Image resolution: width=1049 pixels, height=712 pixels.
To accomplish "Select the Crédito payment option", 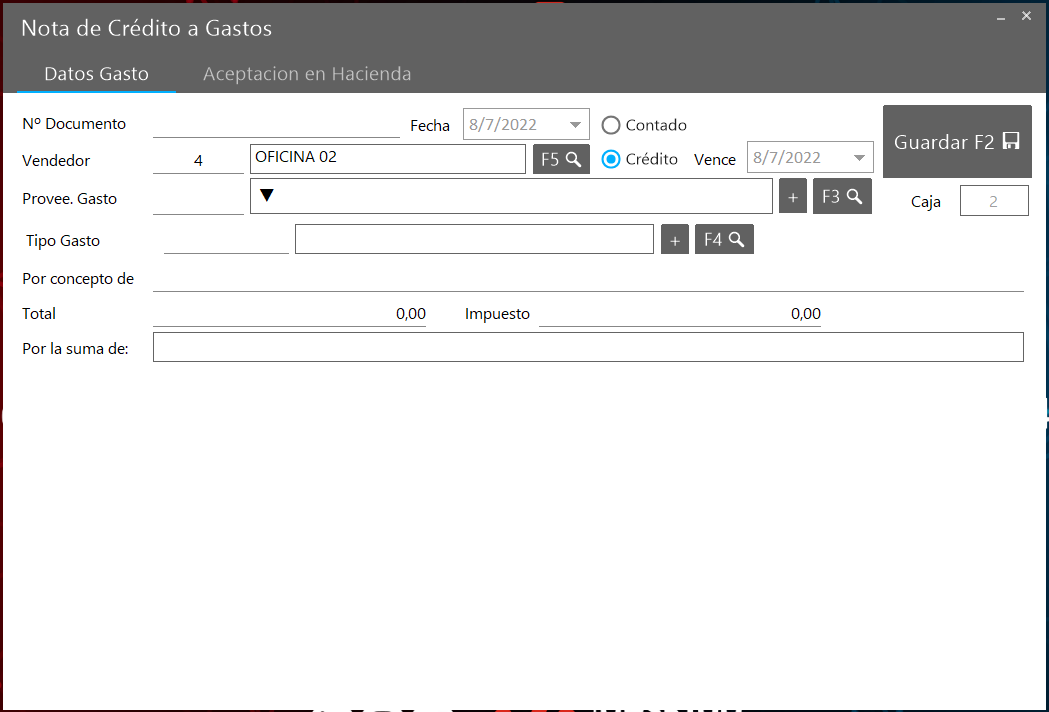I will pyautogui.click(x=611, y=159).
